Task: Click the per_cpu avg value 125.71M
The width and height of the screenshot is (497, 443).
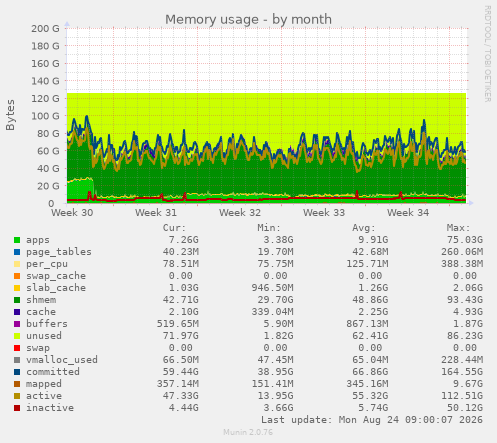Action: point(367,264)
